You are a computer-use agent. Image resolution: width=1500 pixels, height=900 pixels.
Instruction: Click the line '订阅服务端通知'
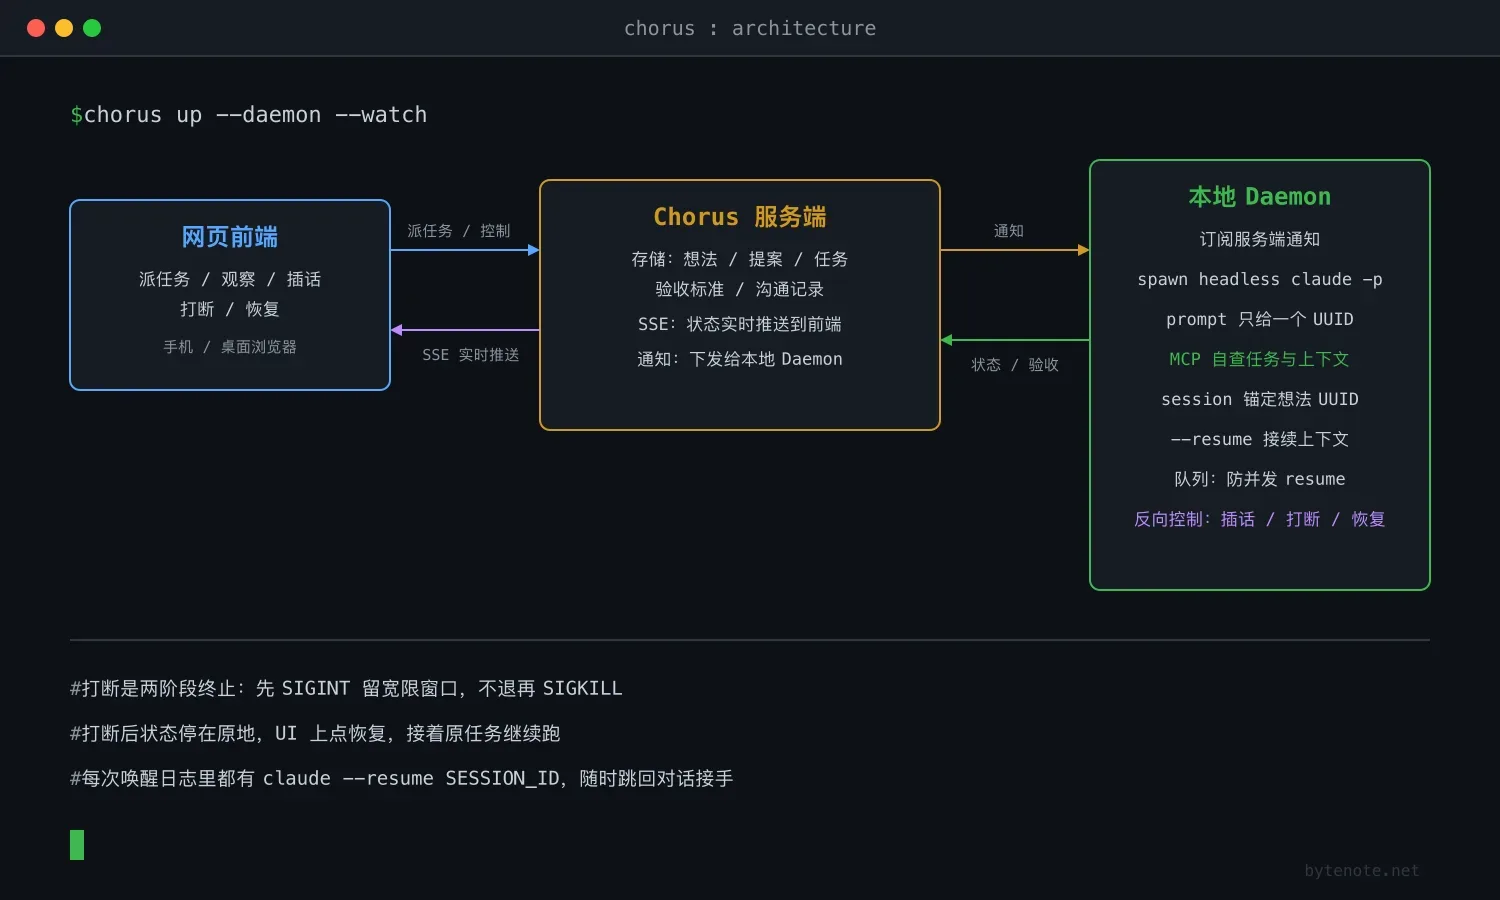[x=1260, y=239]
